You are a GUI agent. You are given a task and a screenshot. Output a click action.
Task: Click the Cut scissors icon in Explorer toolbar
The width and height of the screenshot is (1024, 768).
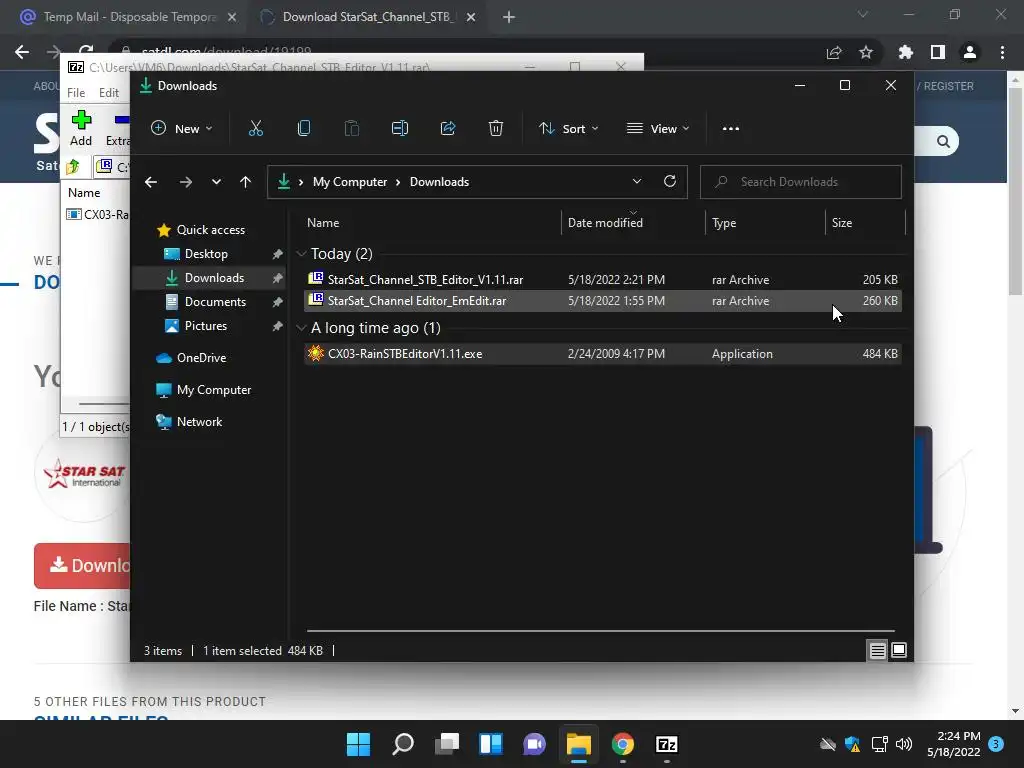click(x=255, y=129)
